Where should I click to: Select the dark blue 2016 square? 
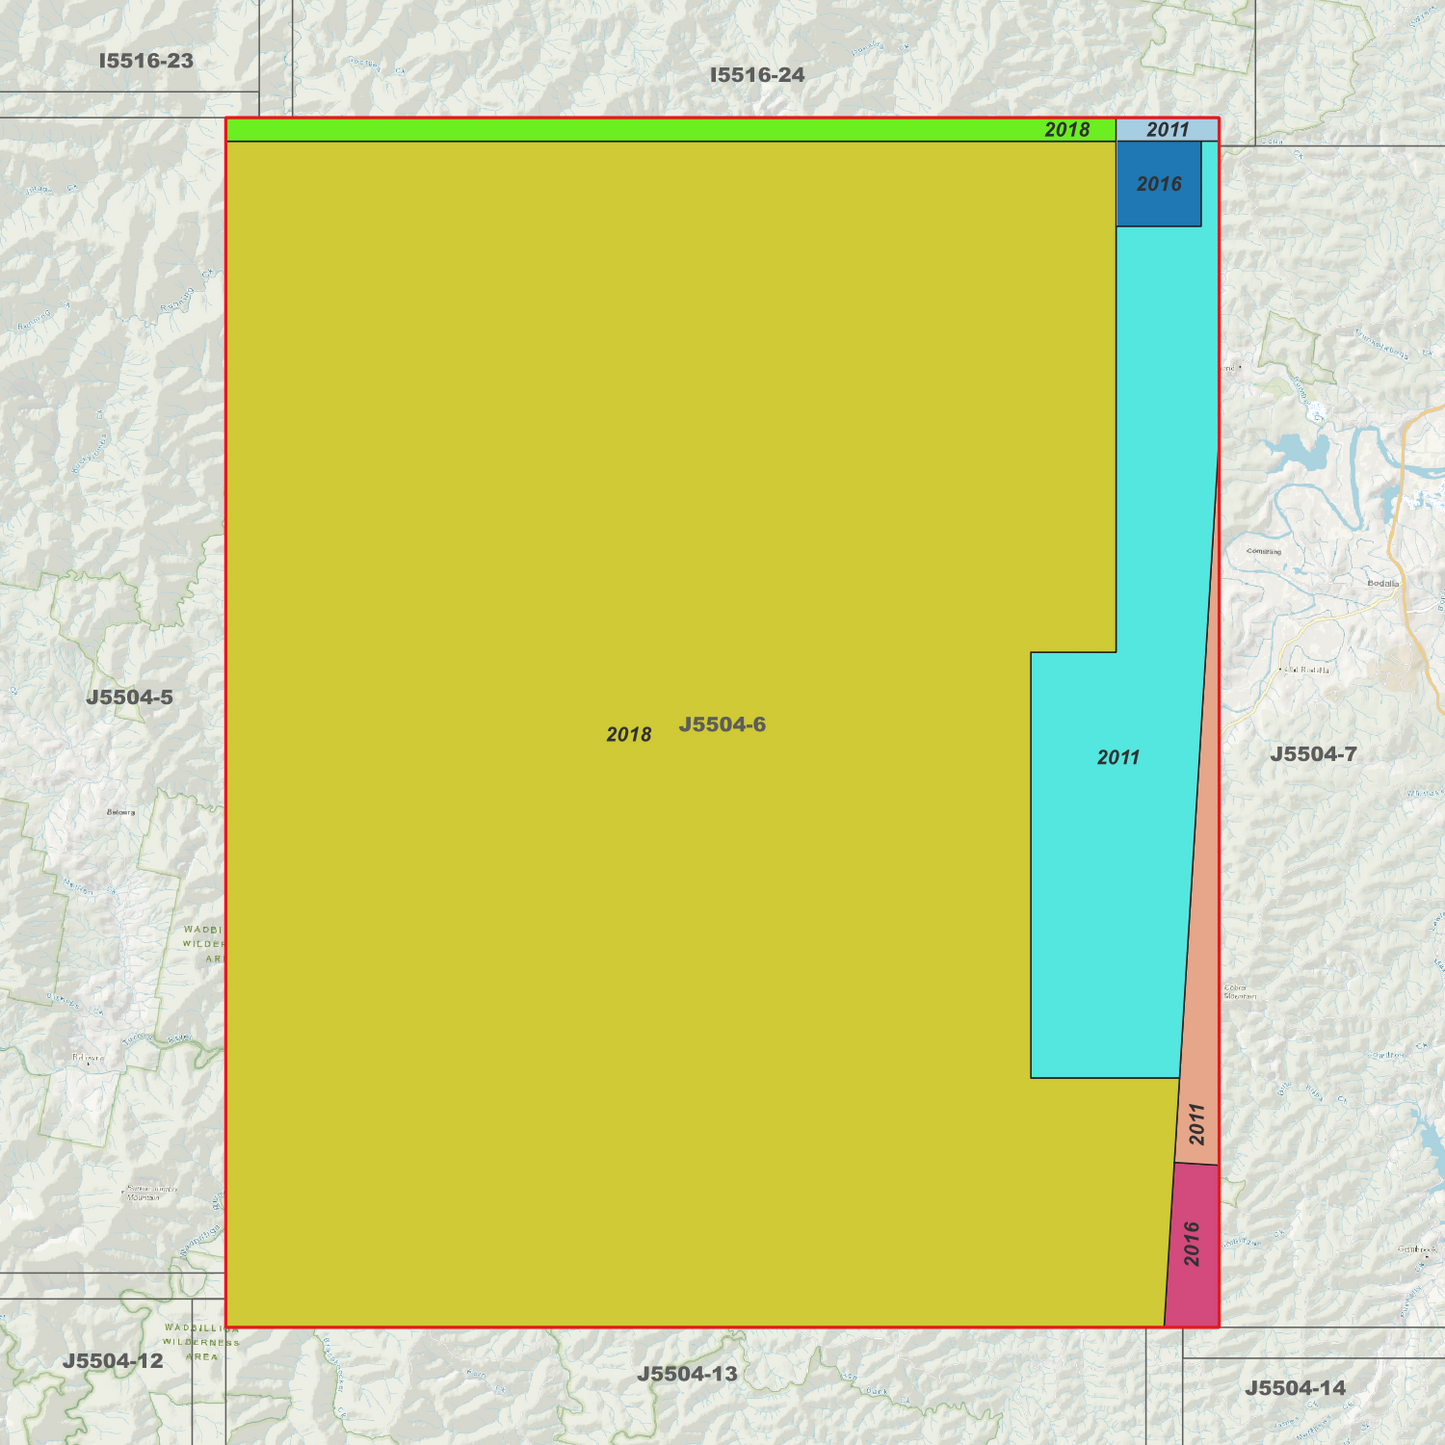click(1159, 184)
